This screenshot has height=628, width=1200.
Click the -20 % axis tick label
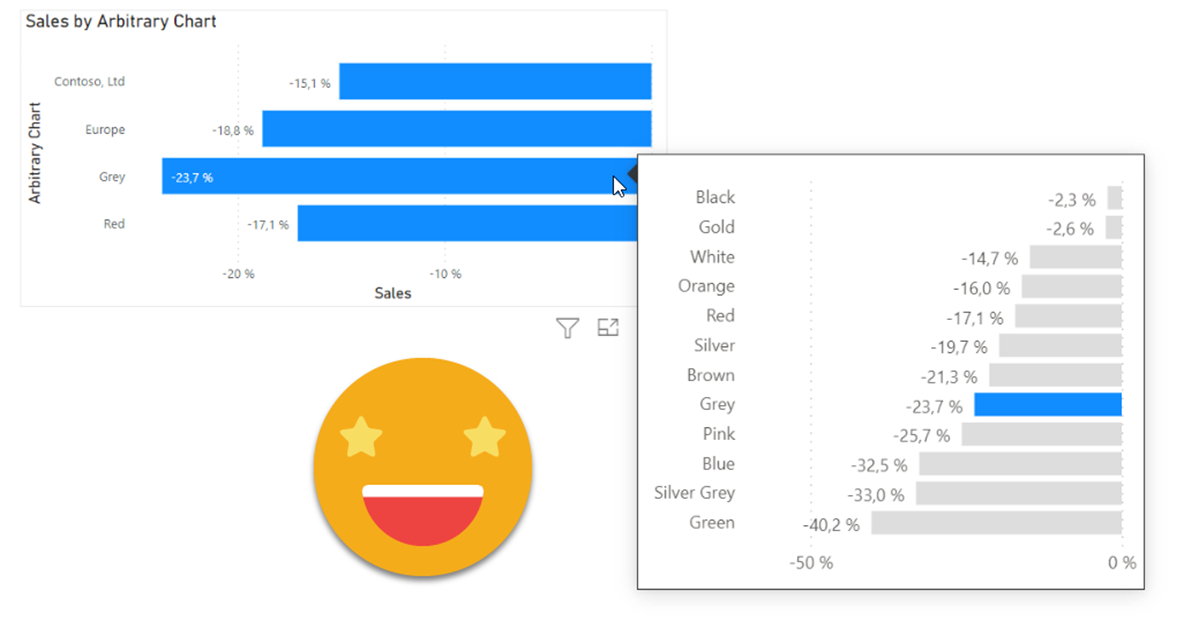[x=237, y=273]
